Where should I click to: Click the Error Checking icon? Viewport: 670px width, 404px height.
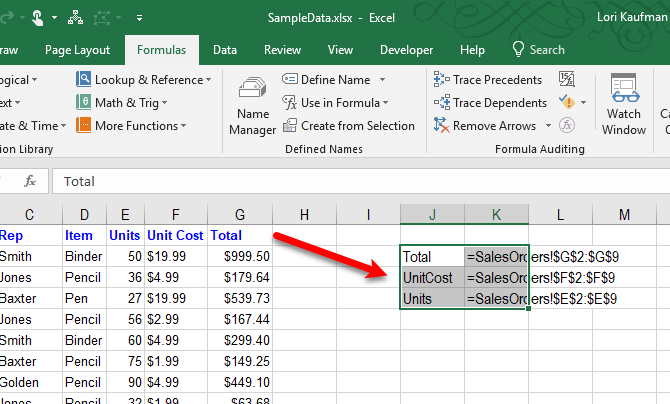(x=567, y=103)
